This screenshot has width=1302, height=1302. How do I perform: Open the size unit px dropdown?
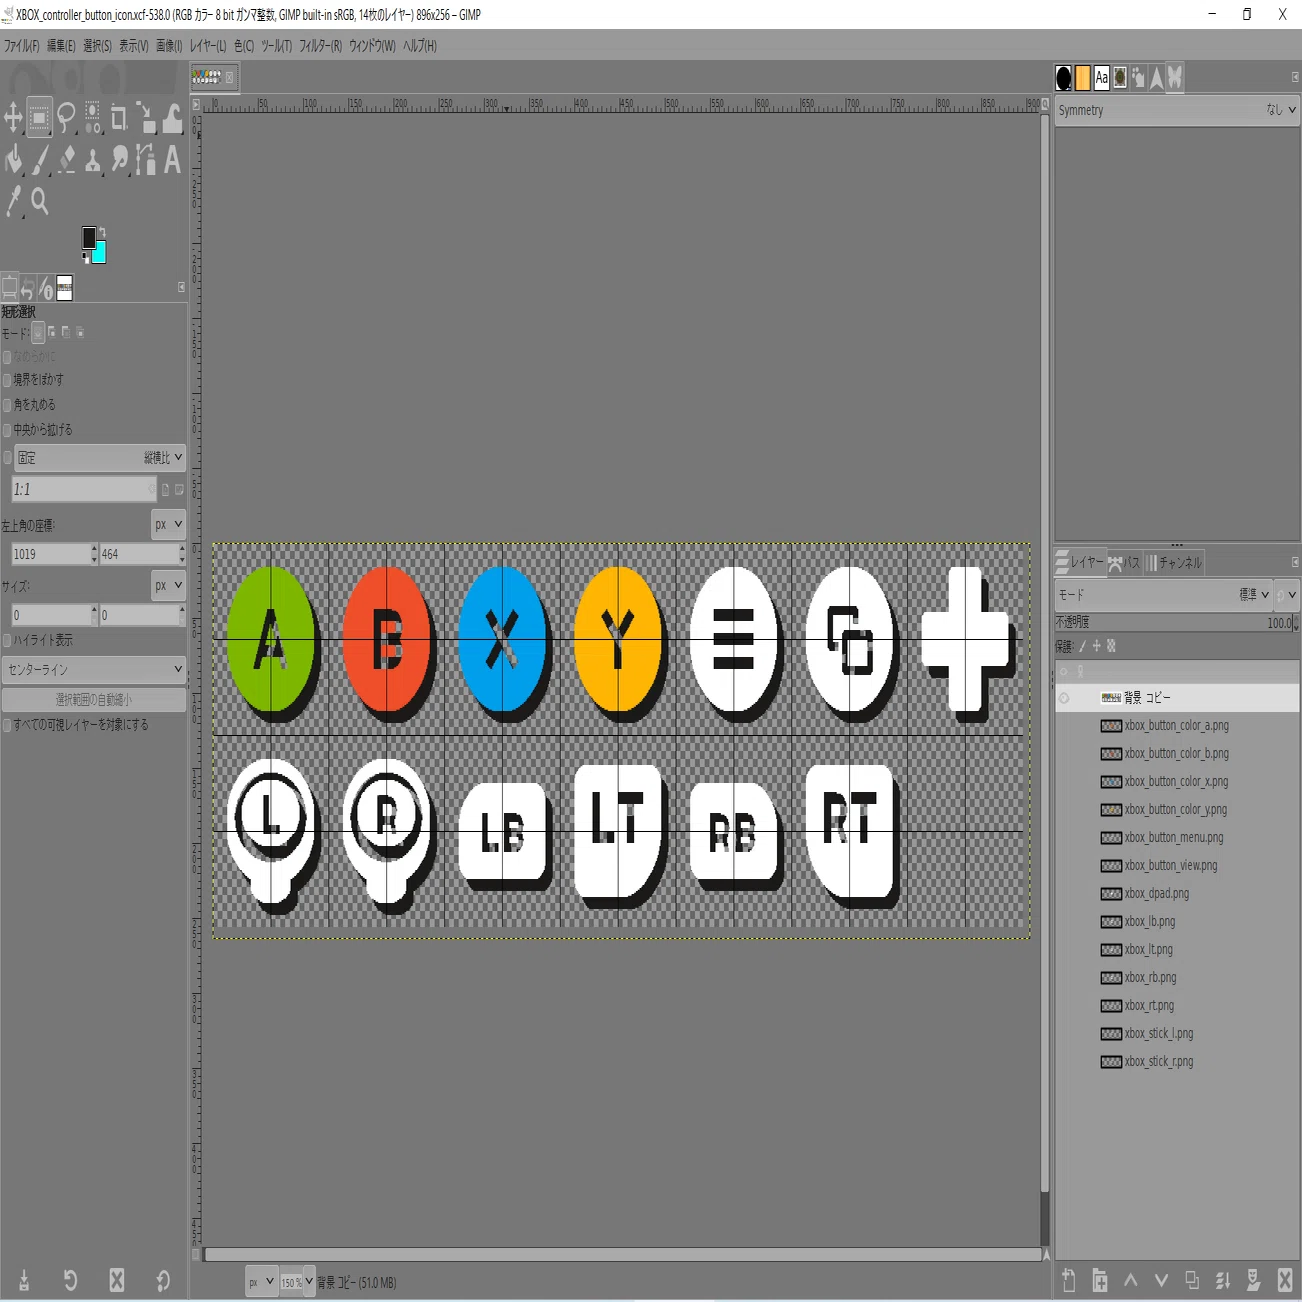168,585
